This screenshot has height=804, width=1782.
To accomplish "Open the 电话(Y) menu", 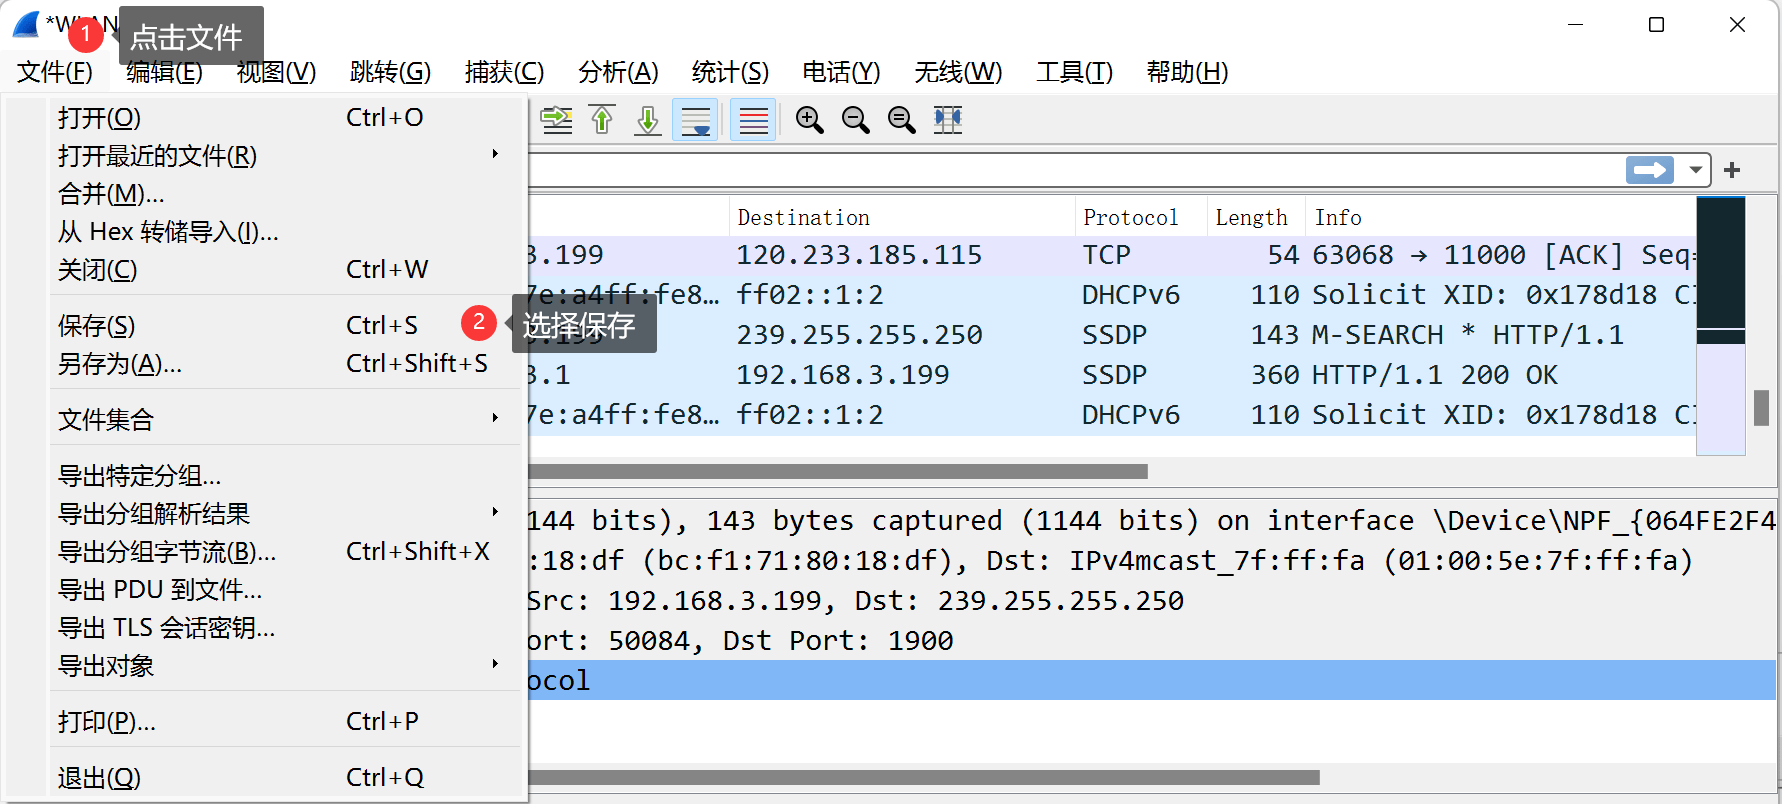I will pyautogui.click(x=841, y=72).
